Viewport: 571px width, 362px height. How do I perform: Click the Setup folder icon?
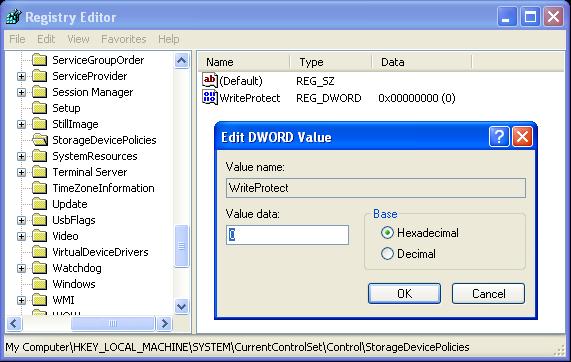(x=39, y=108)
